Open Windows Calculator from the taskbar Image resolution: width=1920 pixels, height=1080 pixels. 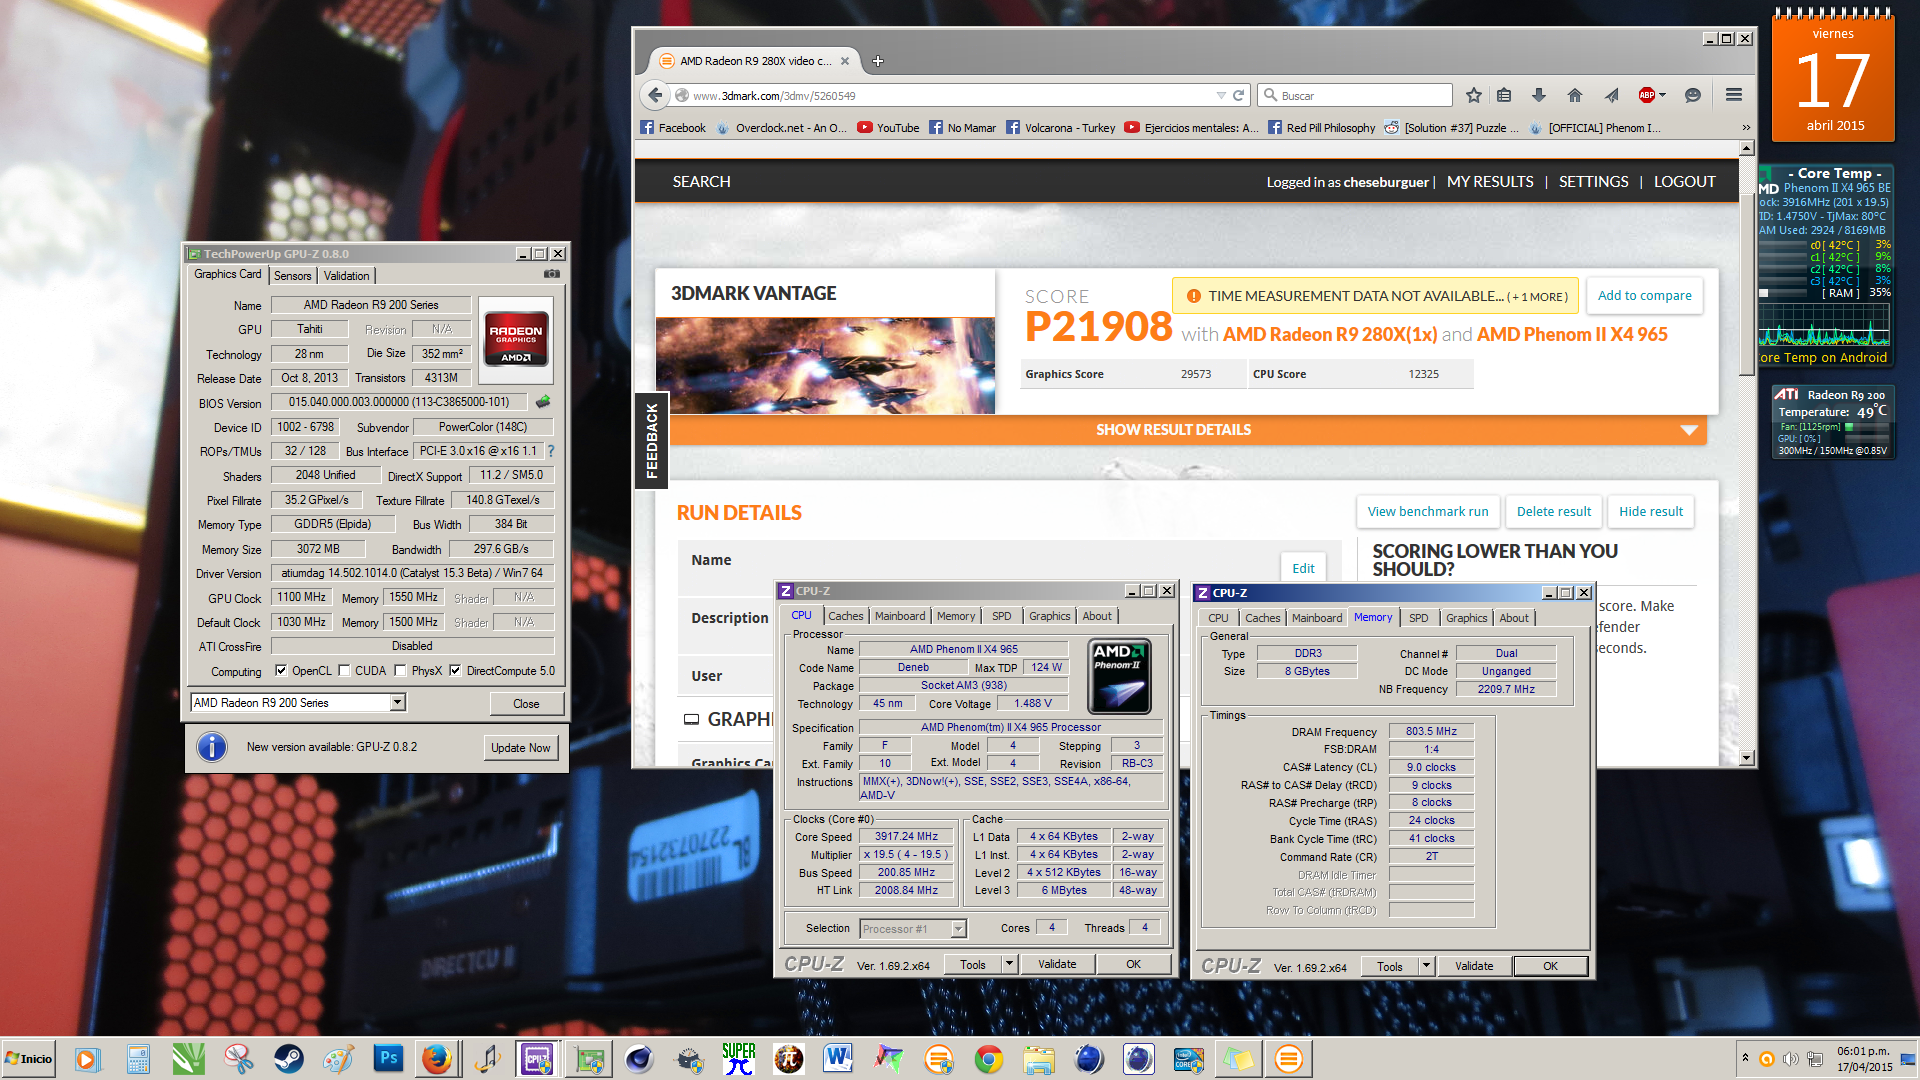(x=138, y=1059)
